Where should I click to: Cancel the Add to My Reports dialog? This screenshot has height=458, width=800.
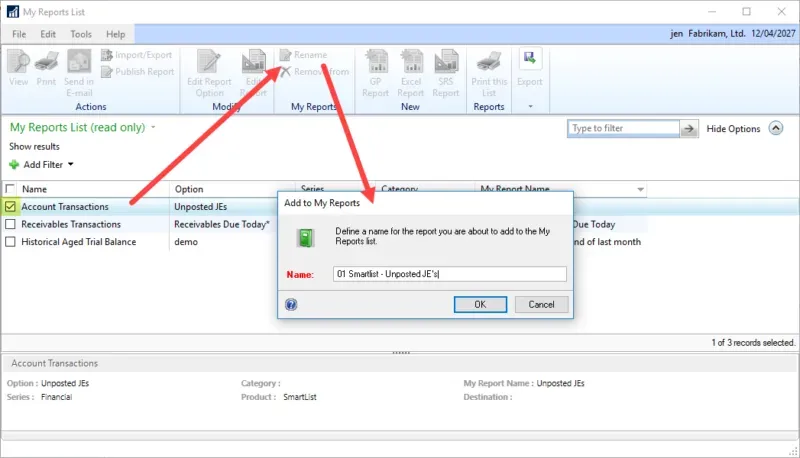[541, 304]
